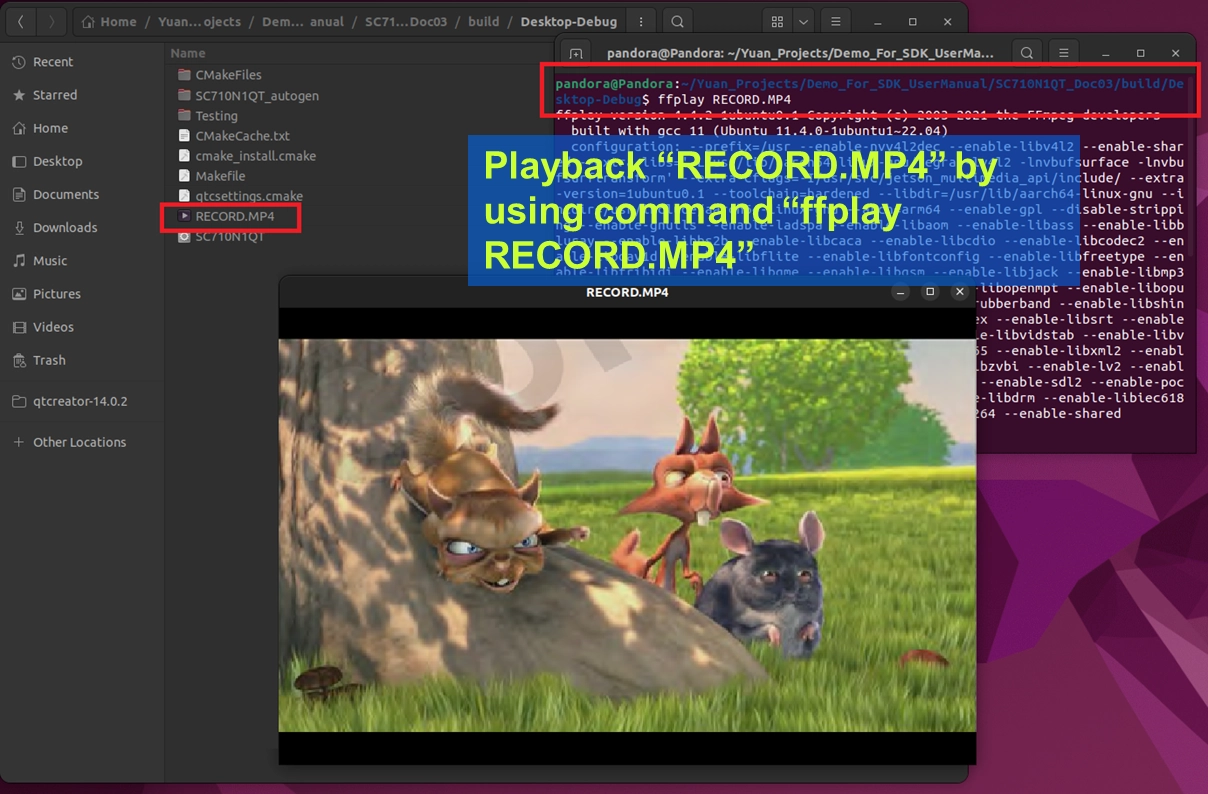Image resolution: width=1208 pixels, height=794 pixels.
Task: Open Pictures folder in sidebar
Action: click(82, 293)
